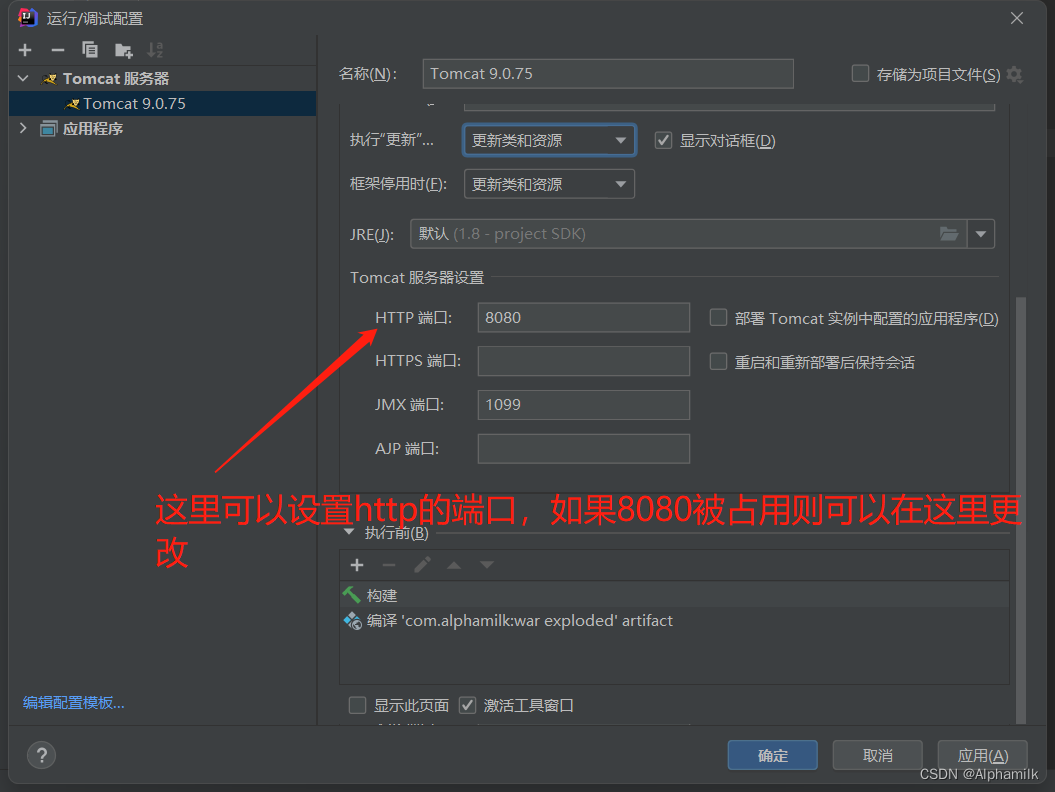Image resolution: width=1055 pixels, height=792 pixels.
Task: Remove the selected before-launch task
Action: [x=389, y=565]
